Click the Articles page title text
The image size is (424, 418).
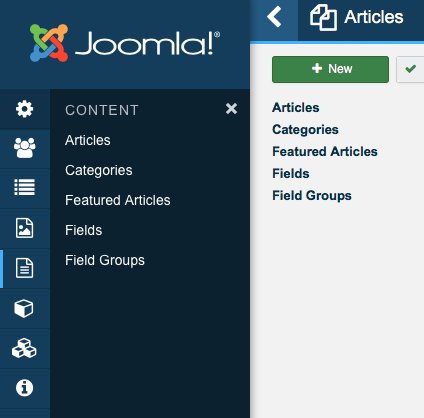tap(374, 17)
